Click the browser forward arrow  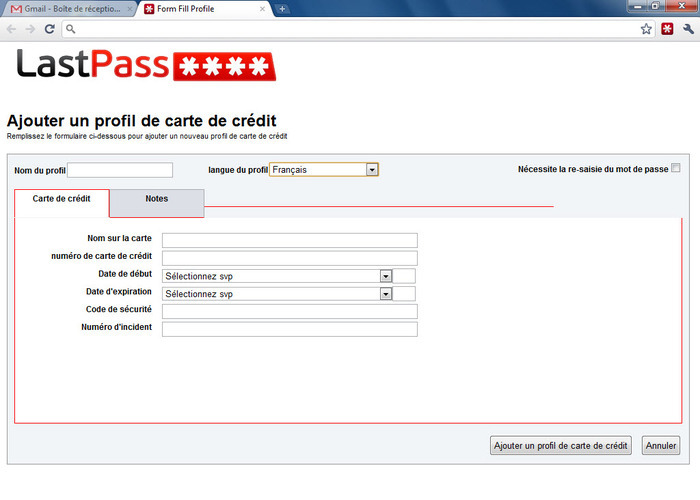(x=30, y=29)
